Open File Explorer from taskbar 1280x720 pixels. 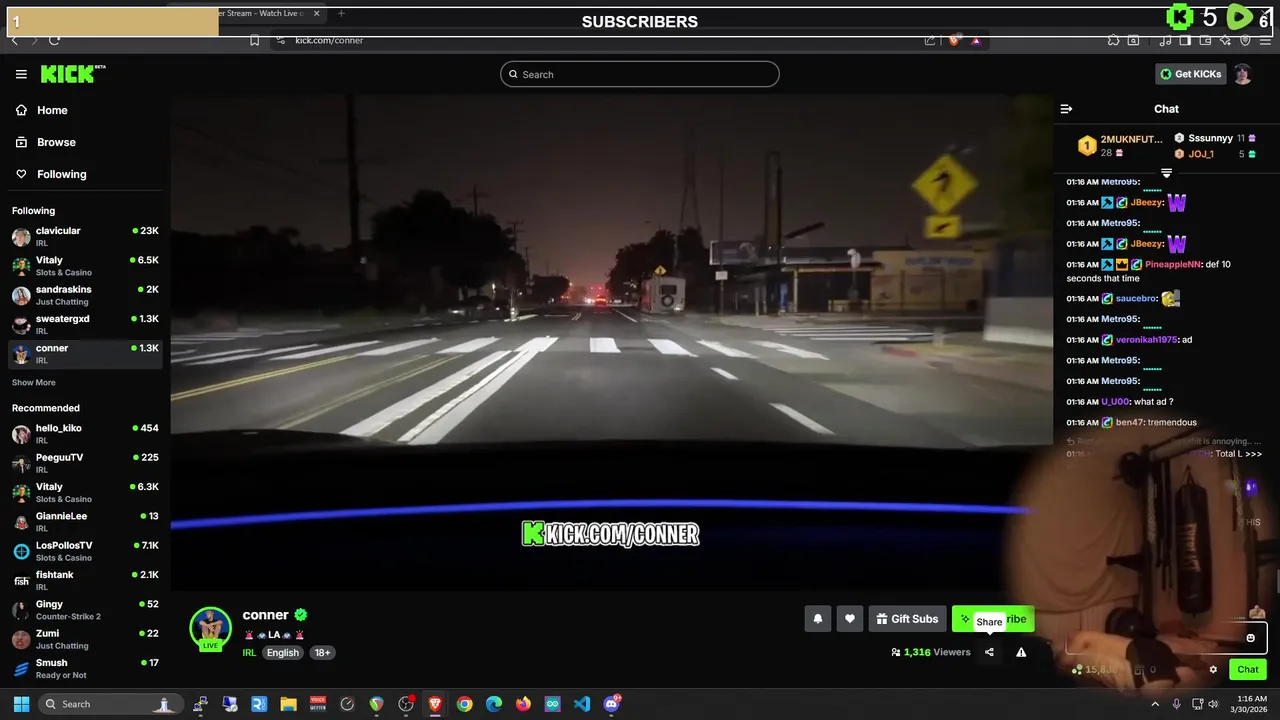click(288, 704)
